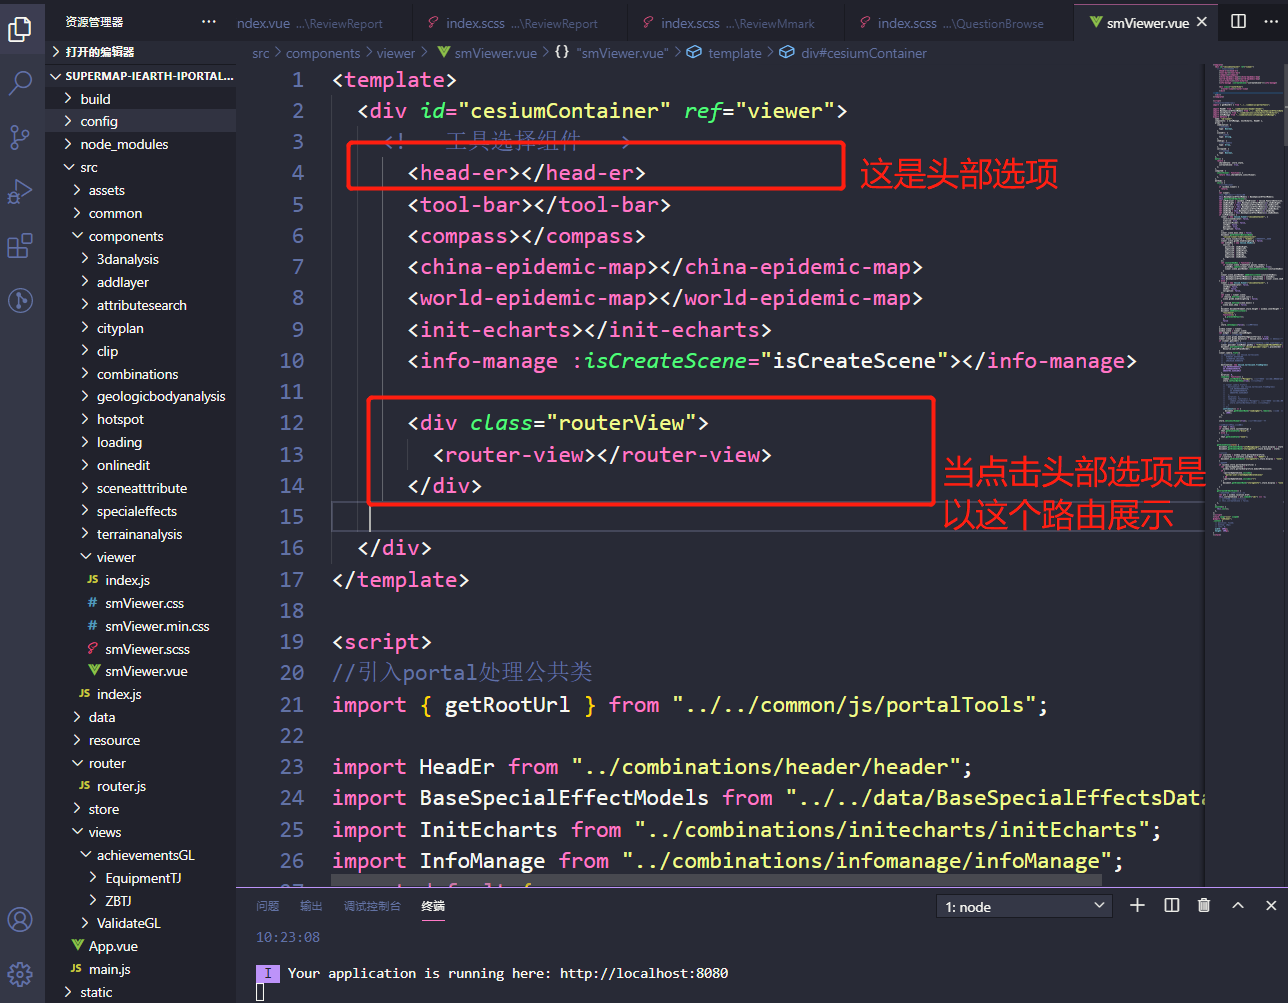Screen dimensions: 1288x1003
Task: Open the Source Control view
Action: pyautogui.click(x=20, y=137)
